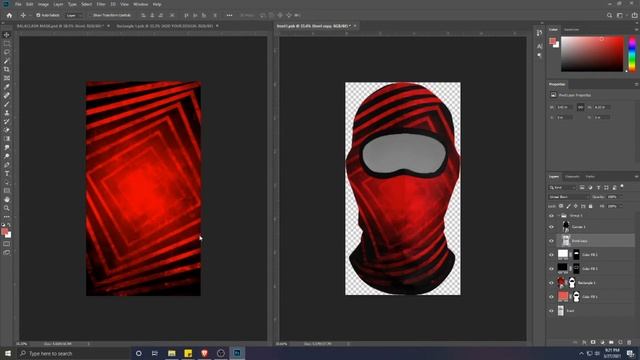Open the Image menu
This screenshot has height=360, width=640.
pyautogui.click(x=43, y=4)
